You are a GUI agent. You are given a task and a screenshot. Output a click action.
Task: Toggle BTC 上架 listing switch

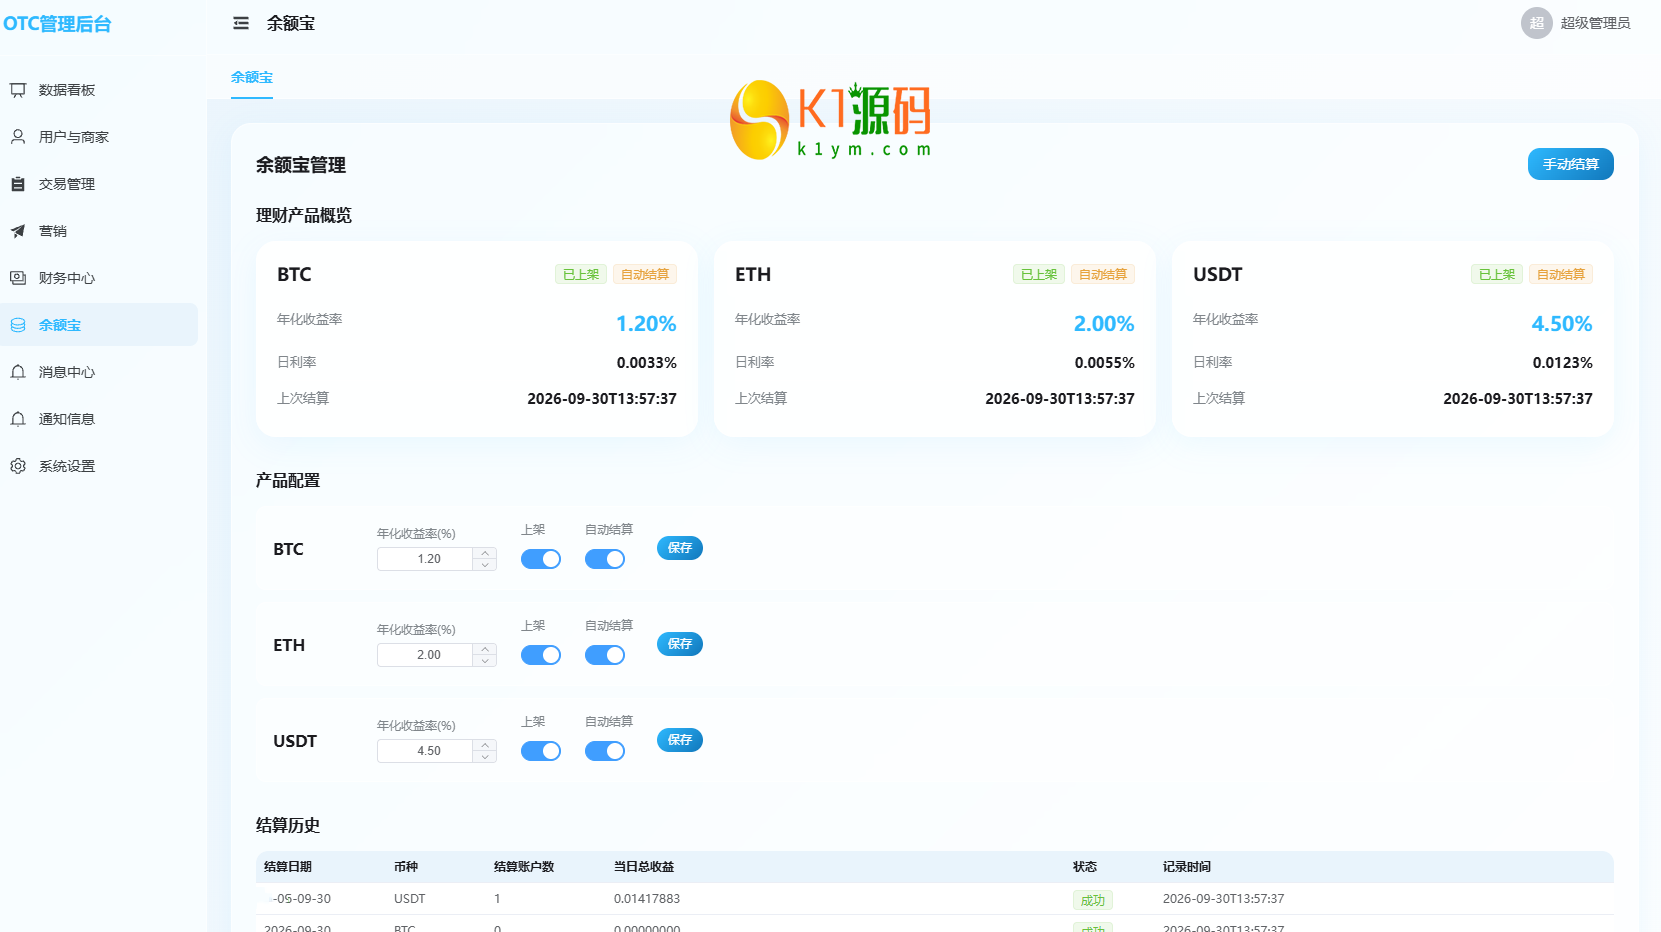(541, 559)
